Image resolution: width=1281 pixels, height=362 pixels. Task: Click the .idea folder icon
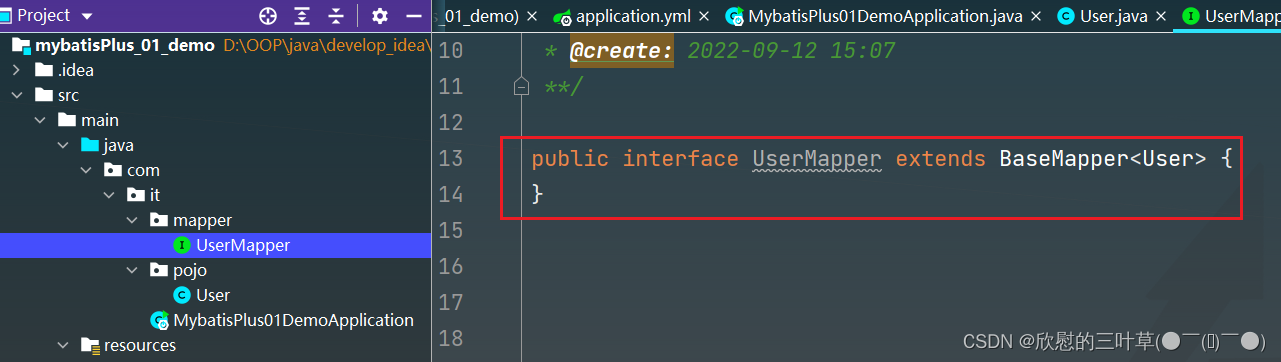(43, 70)
